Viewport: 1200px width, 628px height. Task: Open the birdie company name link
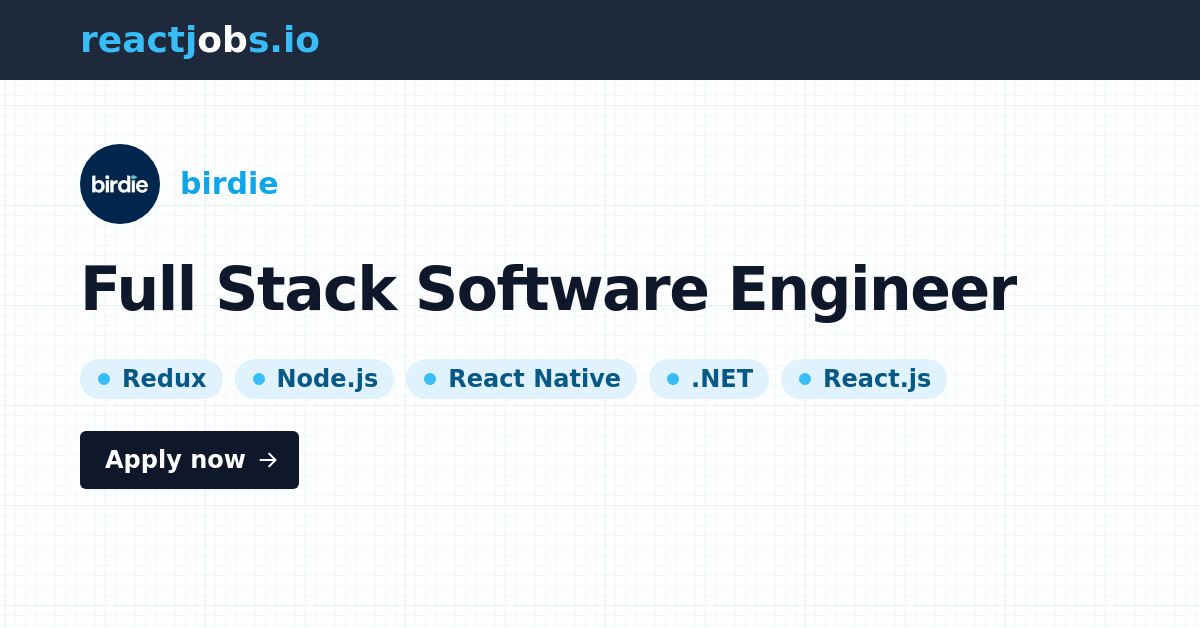[229, 184]
